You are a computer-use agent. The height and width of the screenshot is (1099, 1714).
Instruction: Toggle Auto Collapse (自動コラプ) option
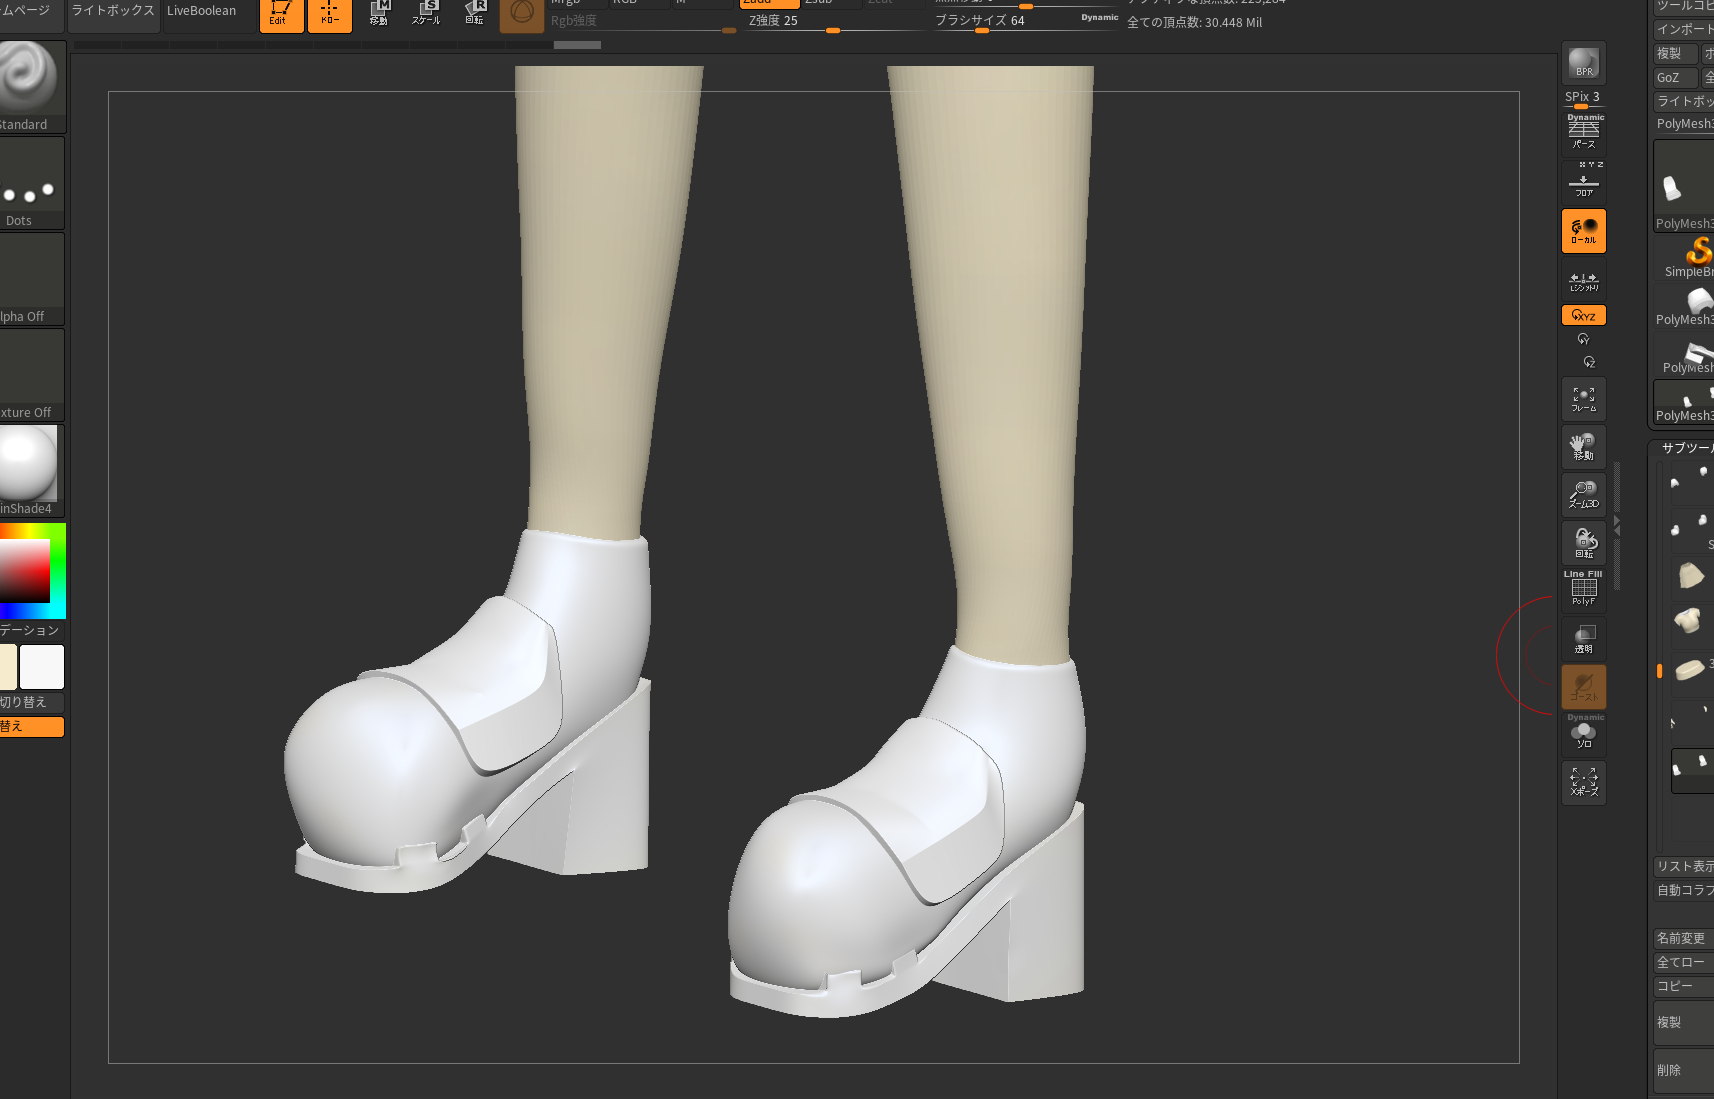(1684, 890)
